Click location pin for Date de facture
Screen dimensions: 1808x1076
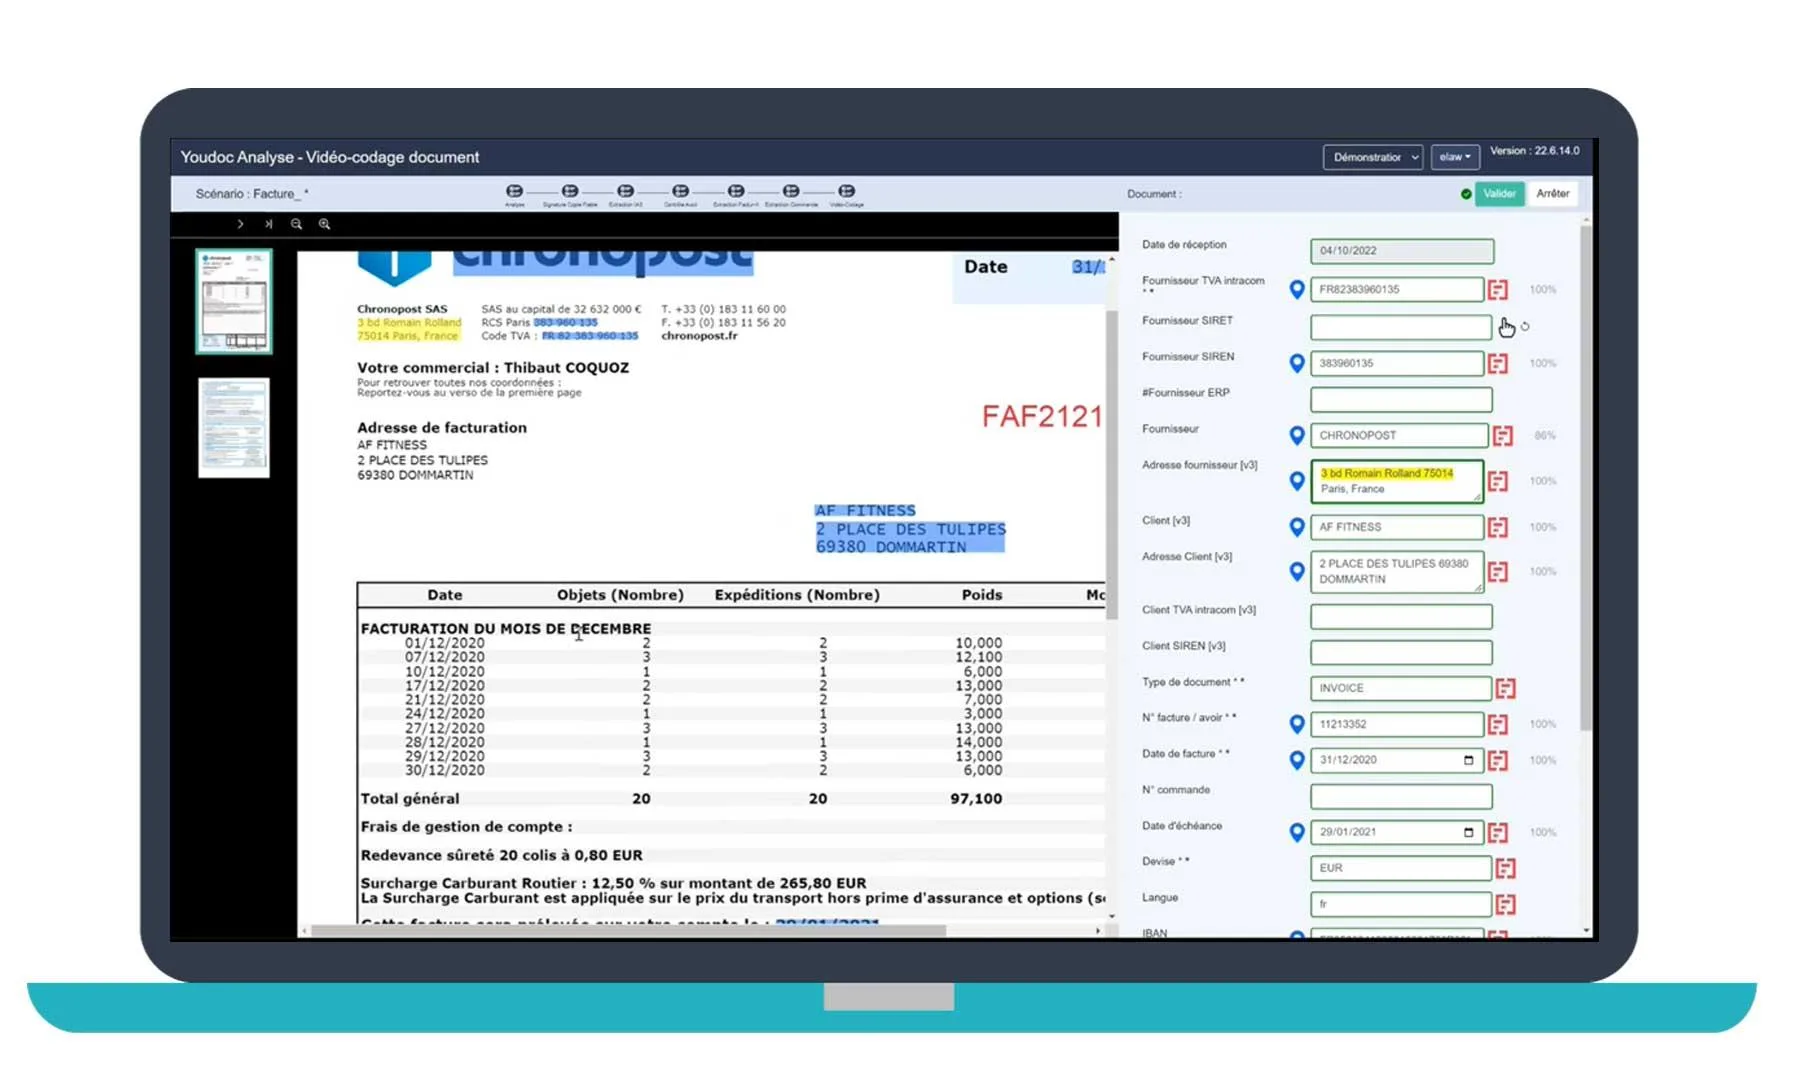click(x=1297, y=760)
